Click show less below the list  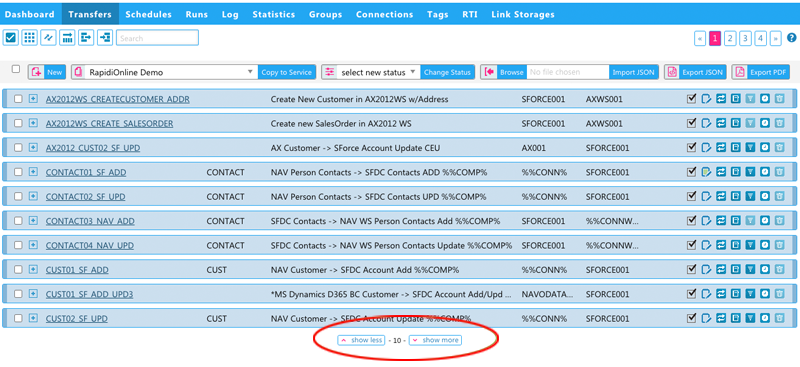click(x=361, y=340)
